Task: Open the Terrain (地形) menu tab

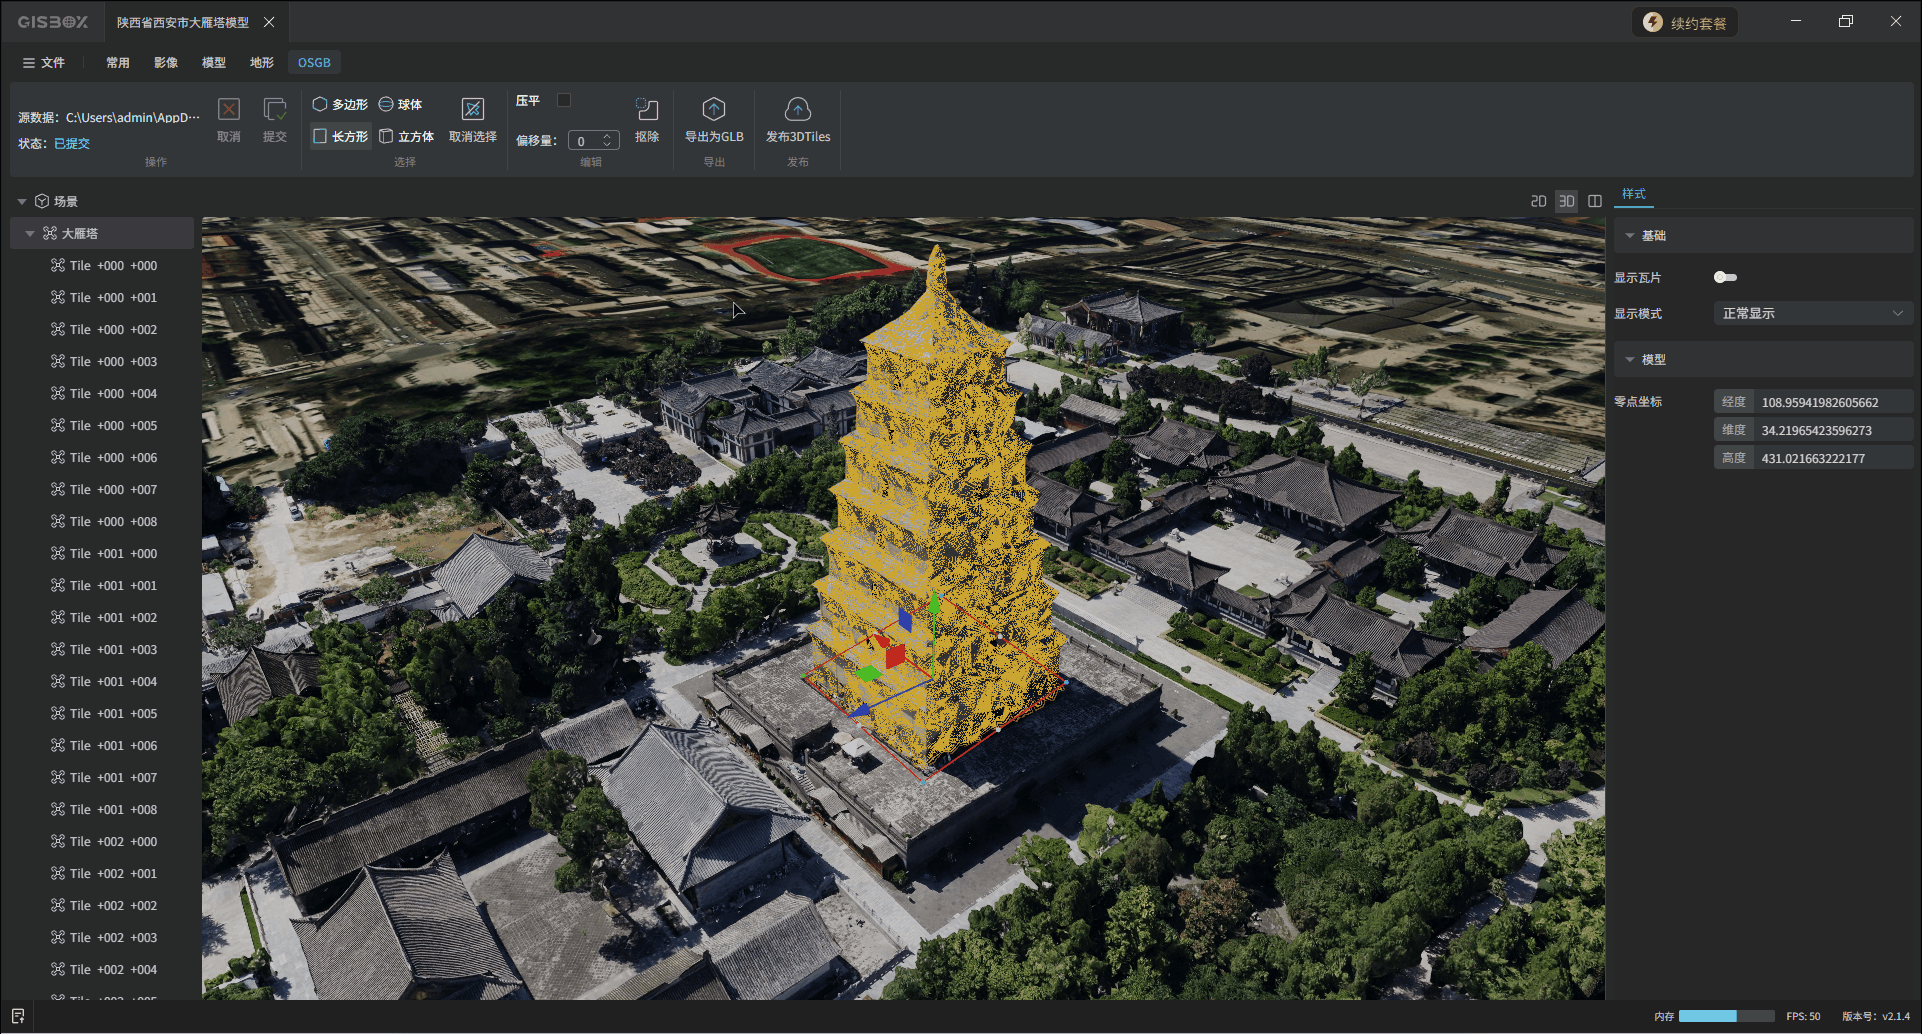Action: tap(261, 62)
